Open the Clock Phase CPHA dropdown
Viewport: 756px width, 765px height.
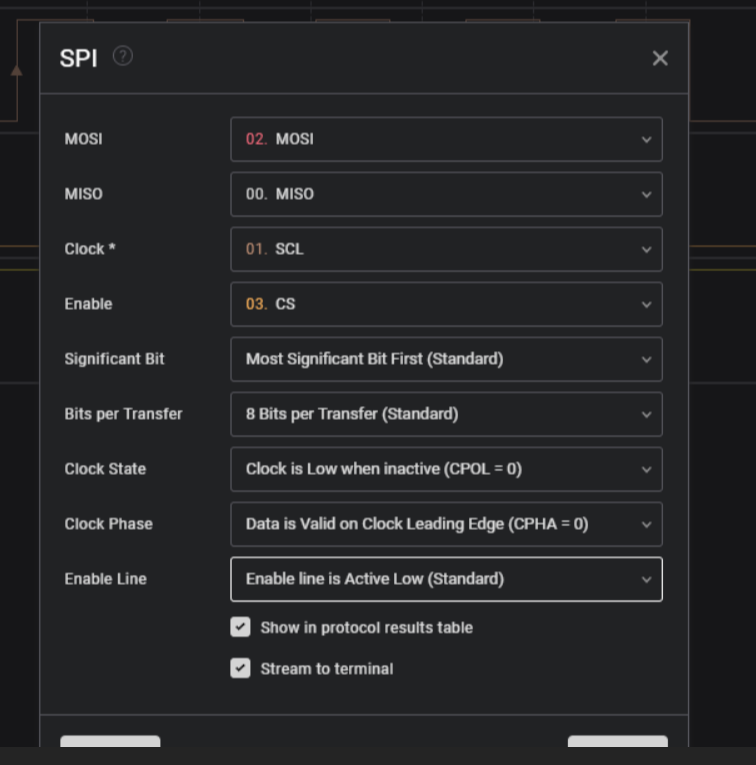pos(446,524)
